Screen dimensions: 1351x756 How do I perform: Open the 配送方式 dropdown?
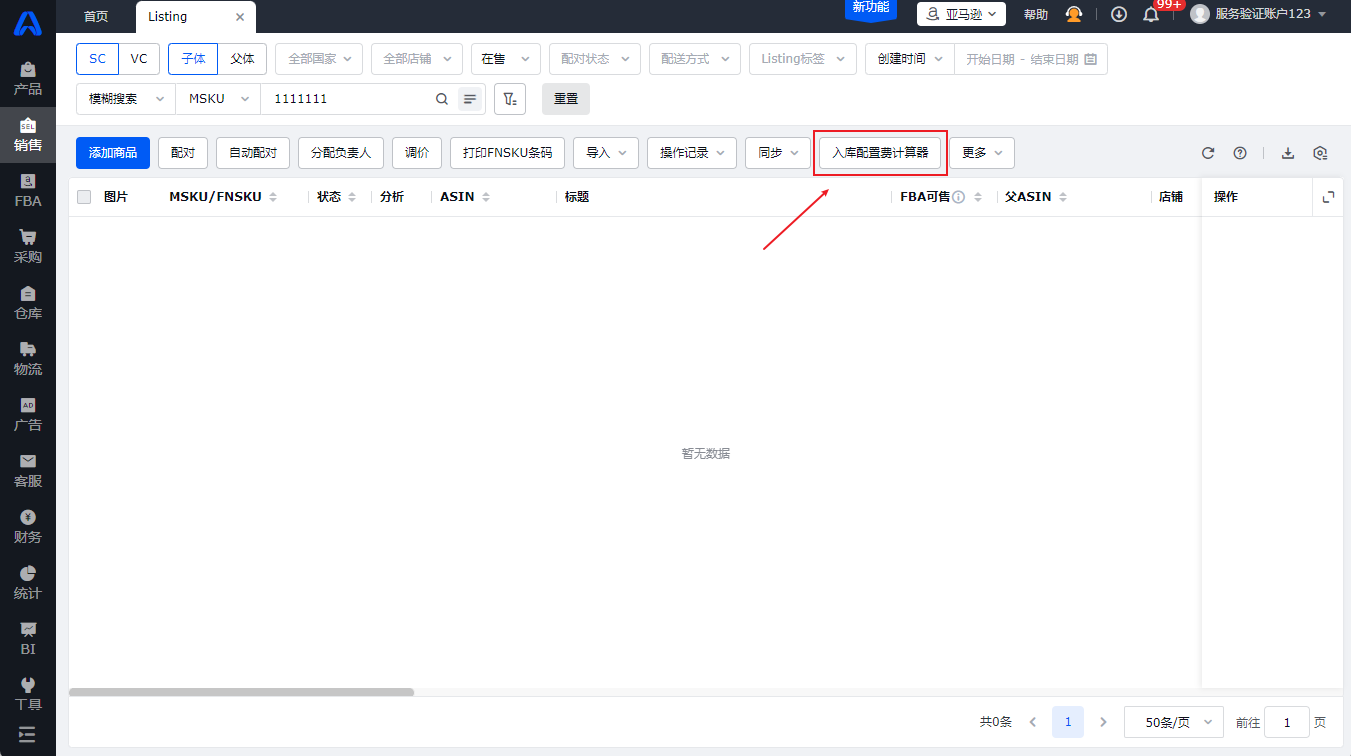point(695,59)
